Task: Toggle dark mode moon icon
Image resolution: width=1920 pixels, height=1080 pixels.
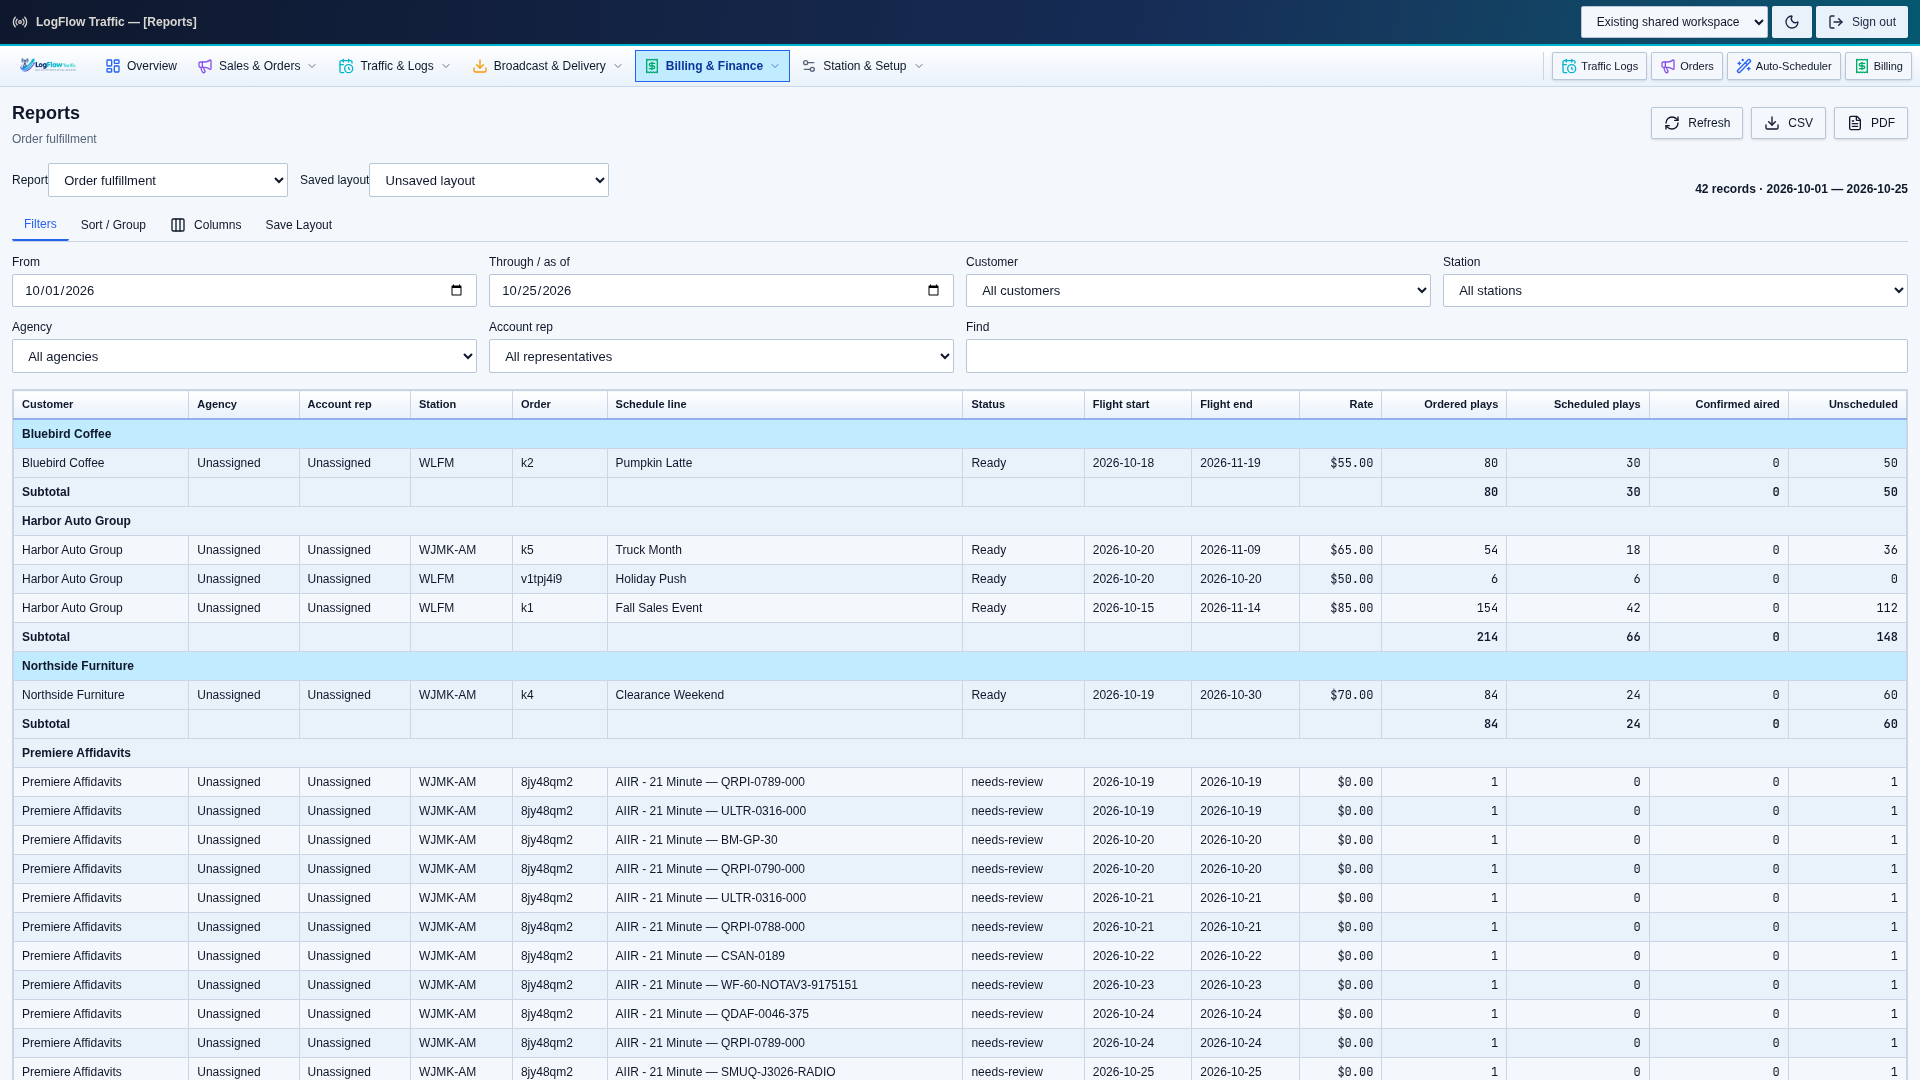Action: click(x=1792, y=22)
